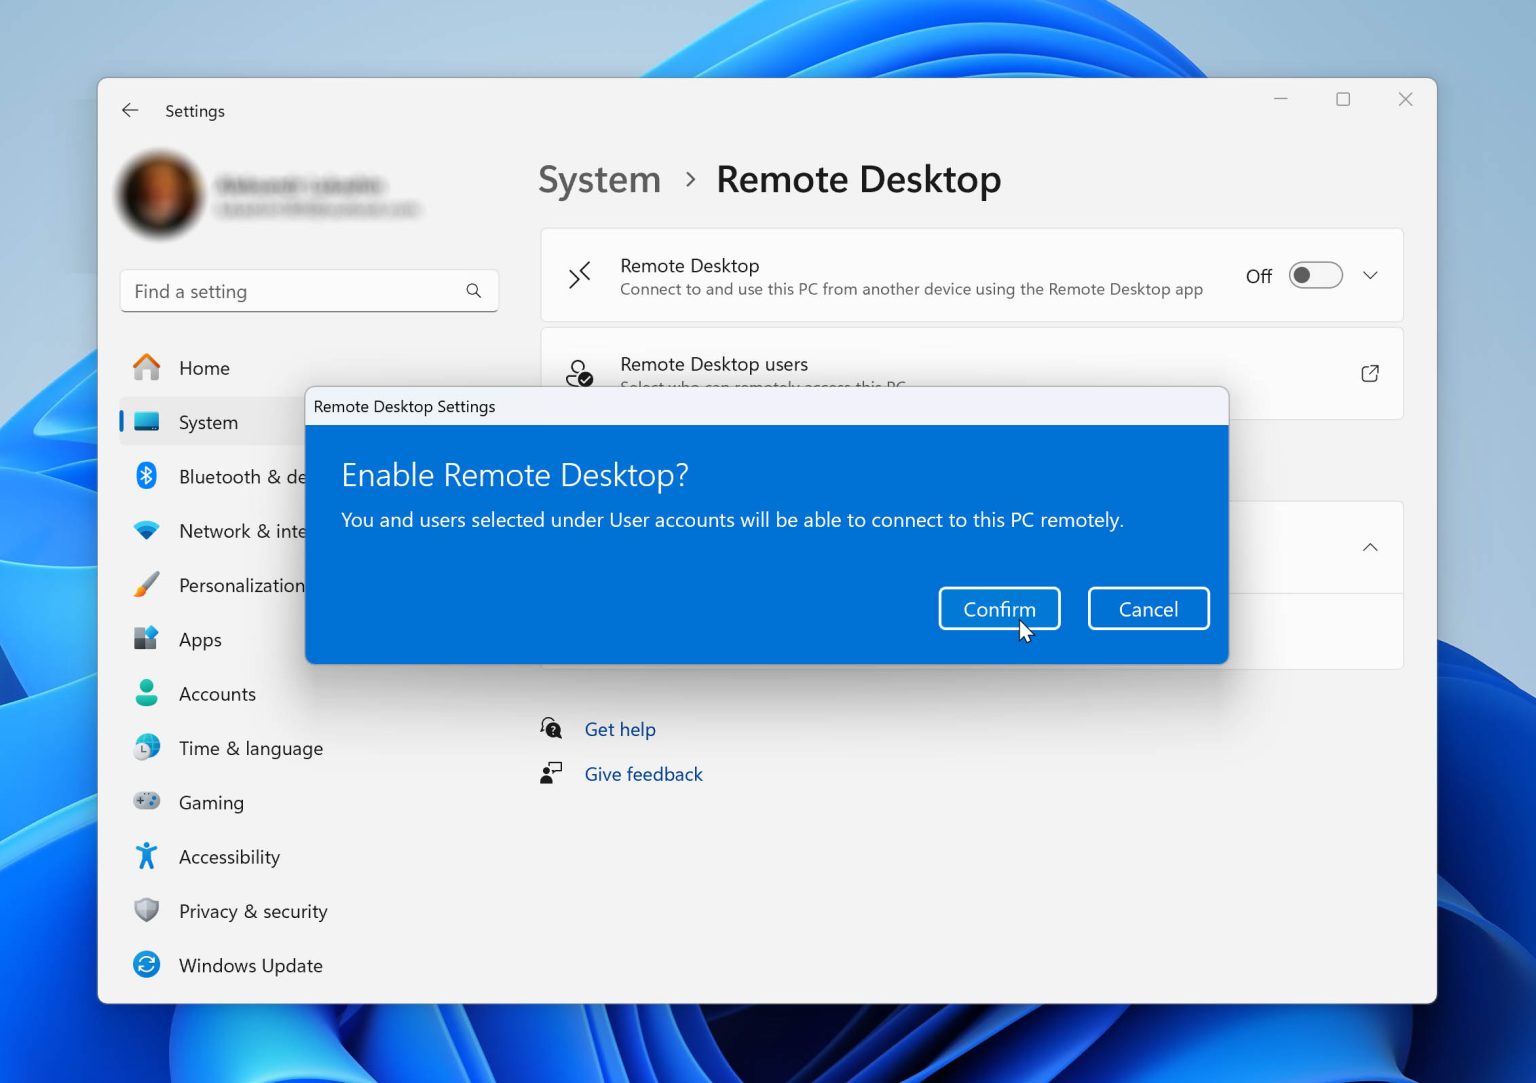Cancel the Remote Desktop dialog
This screenshot has width=1536, height=1083.
(1147, 608)
